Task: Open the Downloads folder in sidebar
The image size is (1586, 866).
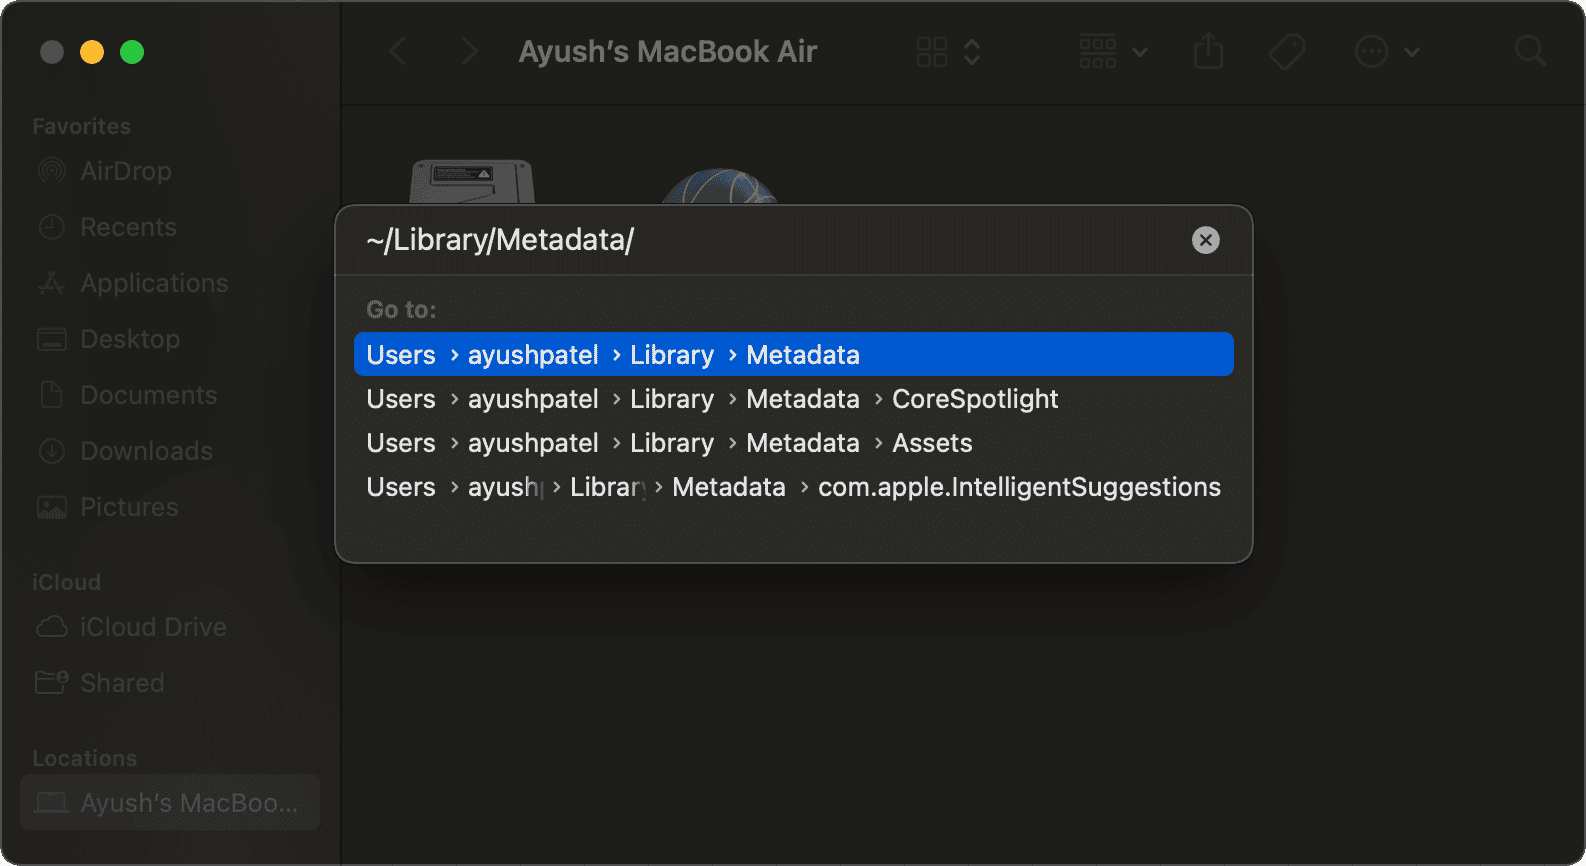Action: (x=146, y=451)
